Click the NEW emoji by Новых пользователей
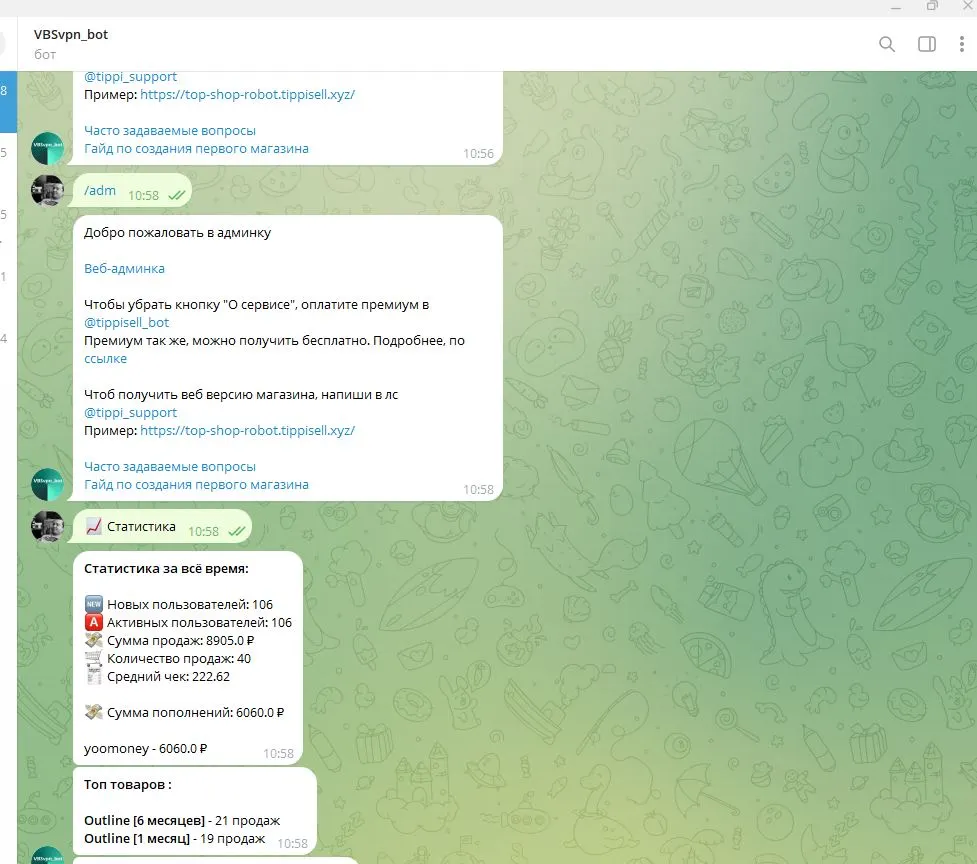The image size is (977, 864). point(93,604)
